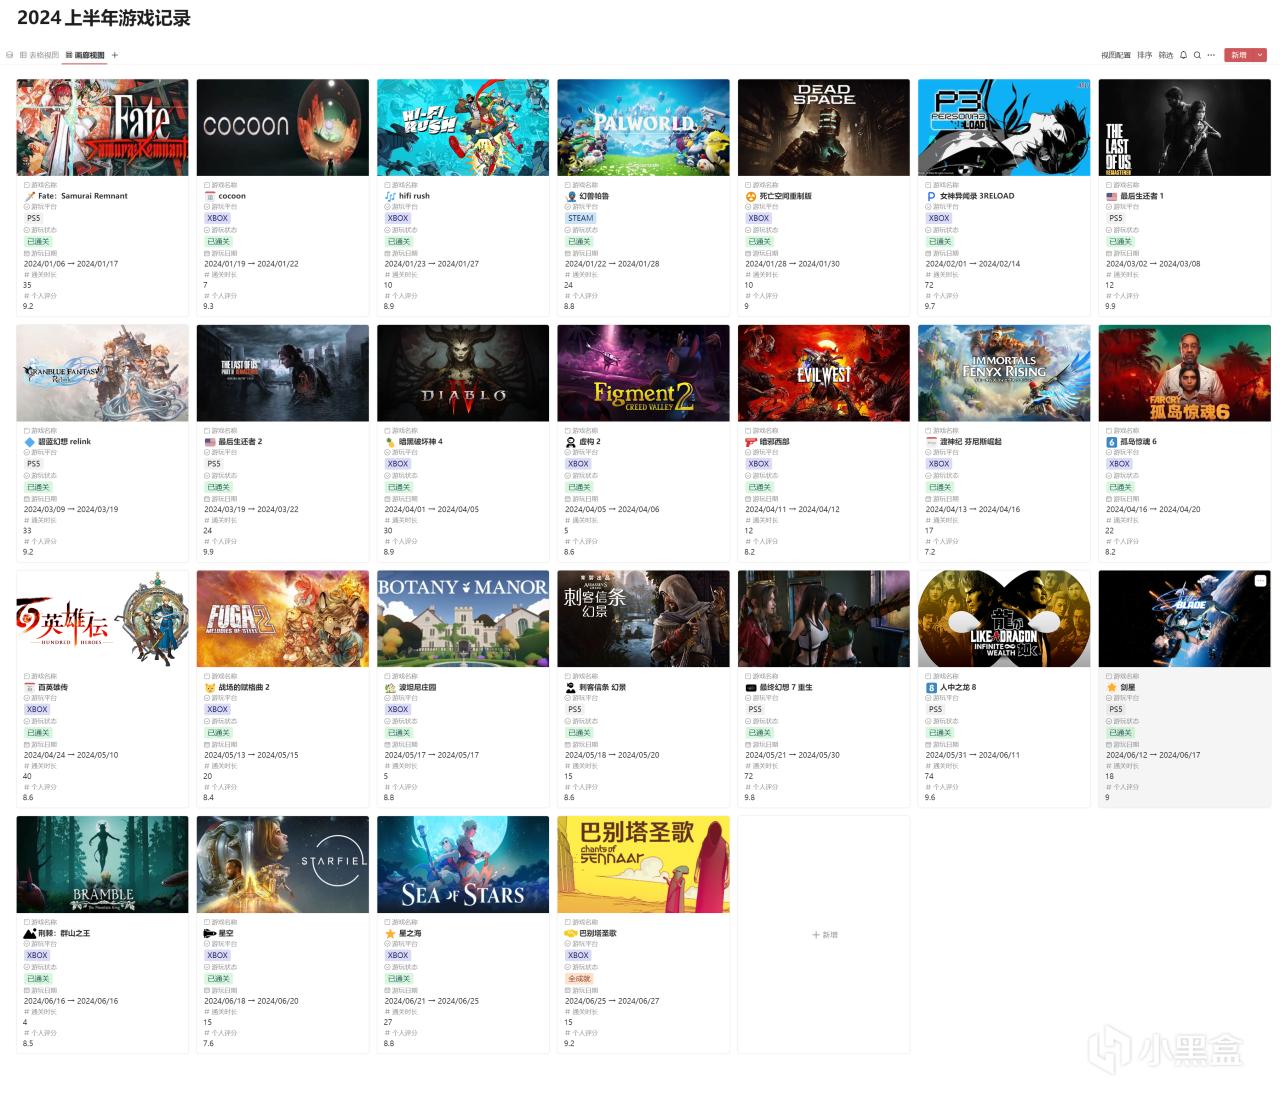Click the date range 2024/06/12 → 2024/06/17
This screenshot has width=1280, height=1101.
pyautogui.click(x=1153, y=755)
